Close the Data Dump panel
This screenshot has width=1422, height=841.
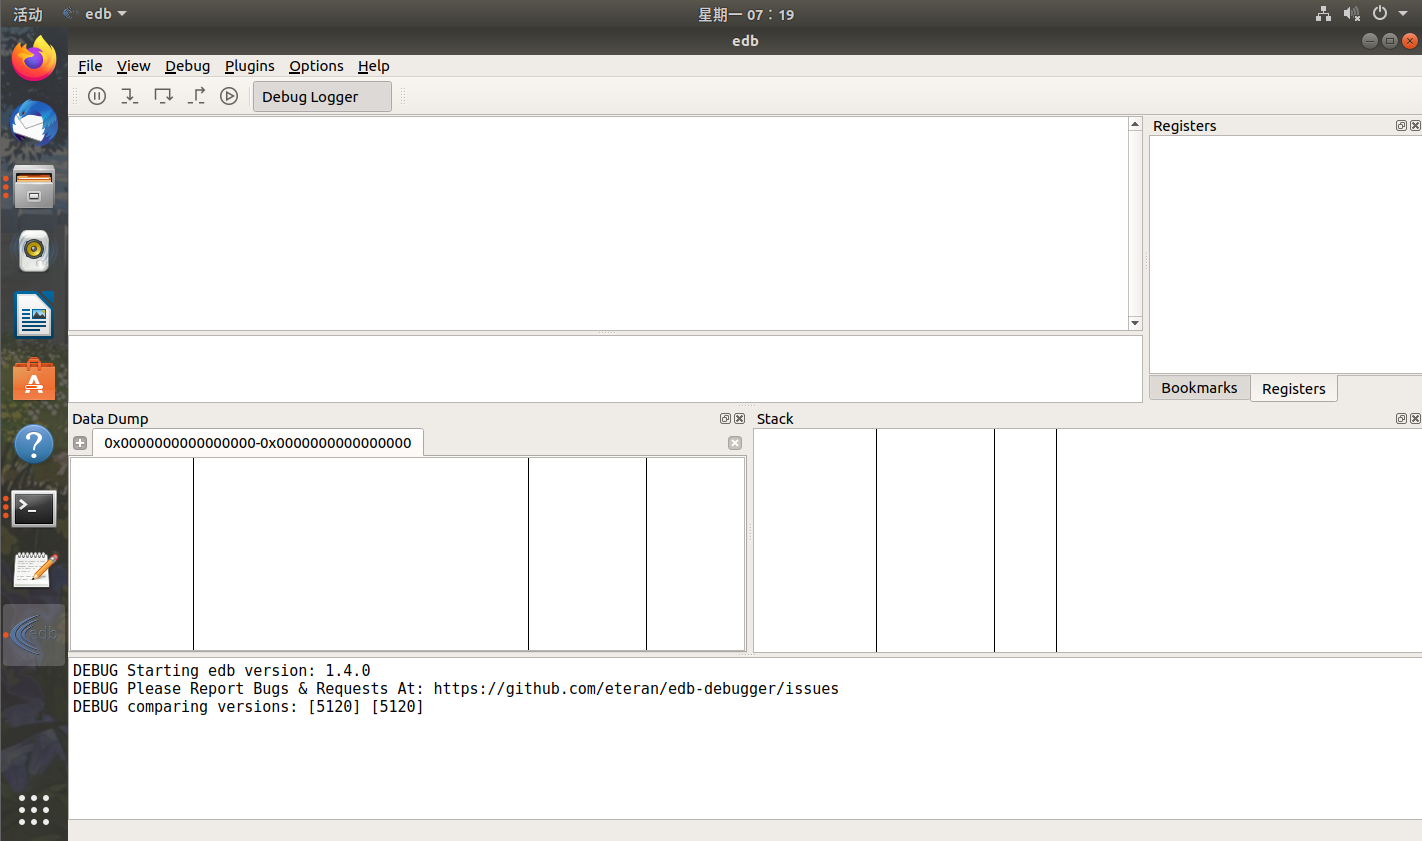tap(740, 419)
